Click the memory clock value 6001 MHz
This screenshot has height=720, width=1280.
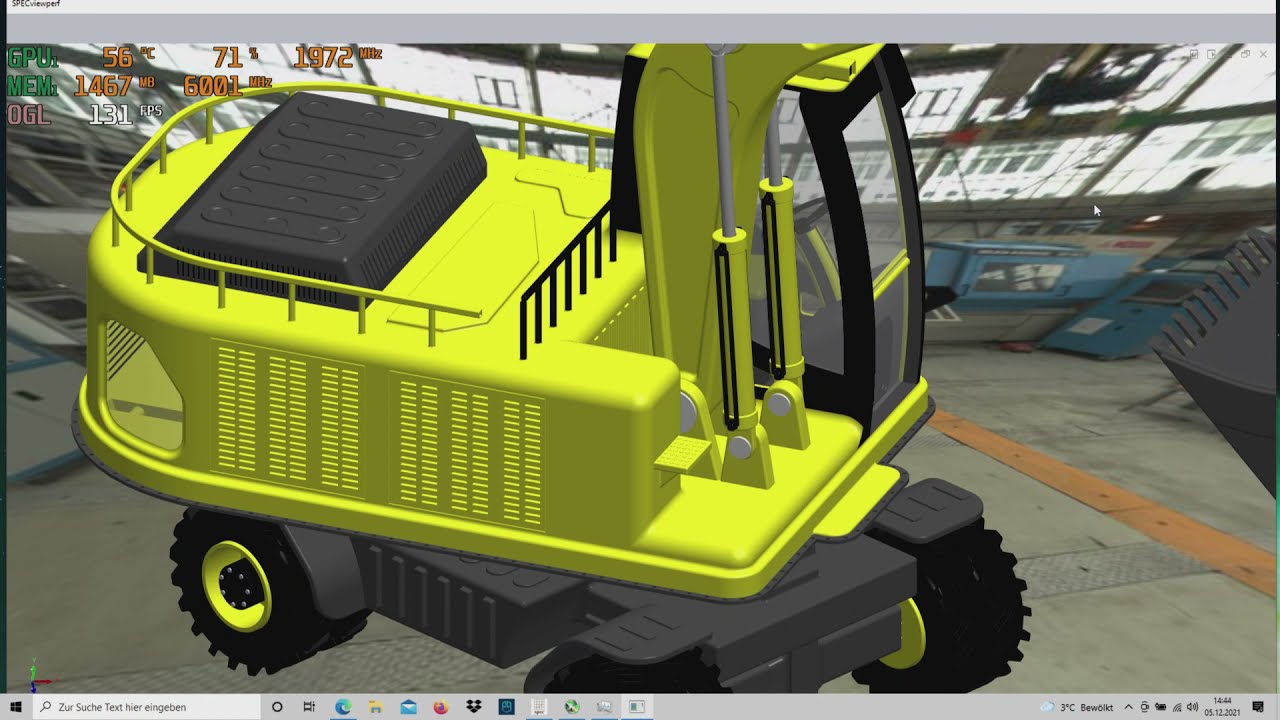227,86
